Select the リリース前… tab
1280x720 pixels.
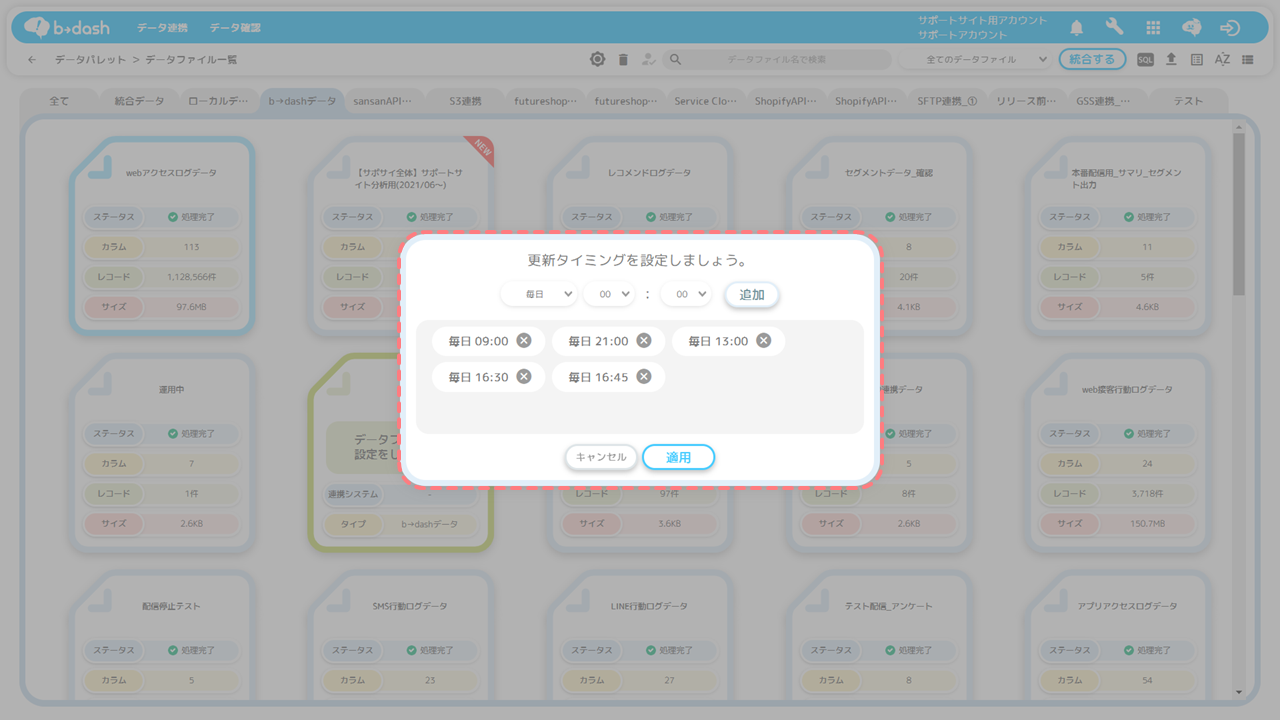click(x=1028, y=101)
